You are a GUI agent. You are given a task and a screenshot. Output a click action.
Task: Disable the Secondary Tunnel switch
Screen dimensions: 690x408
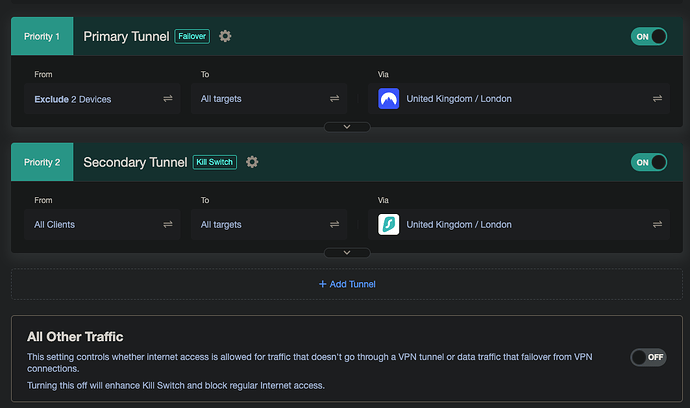648,162
